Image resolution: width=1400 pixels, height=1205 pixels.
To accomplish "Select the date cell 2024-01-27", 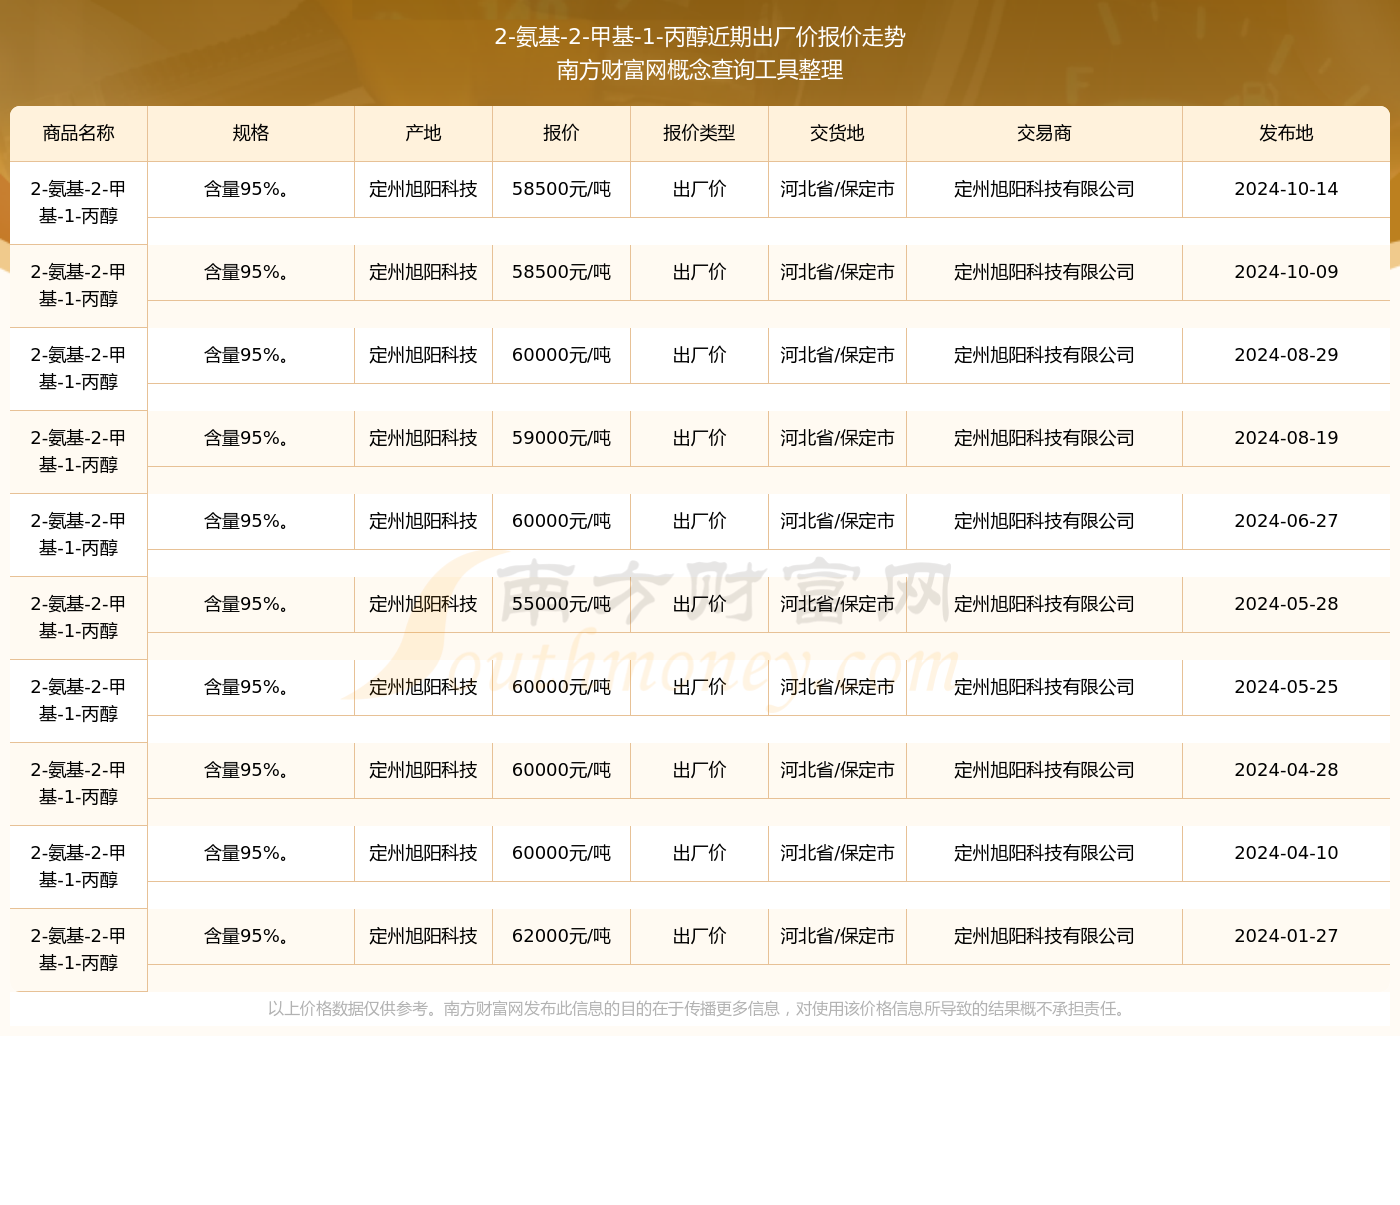I will [x=1286, y=936].
